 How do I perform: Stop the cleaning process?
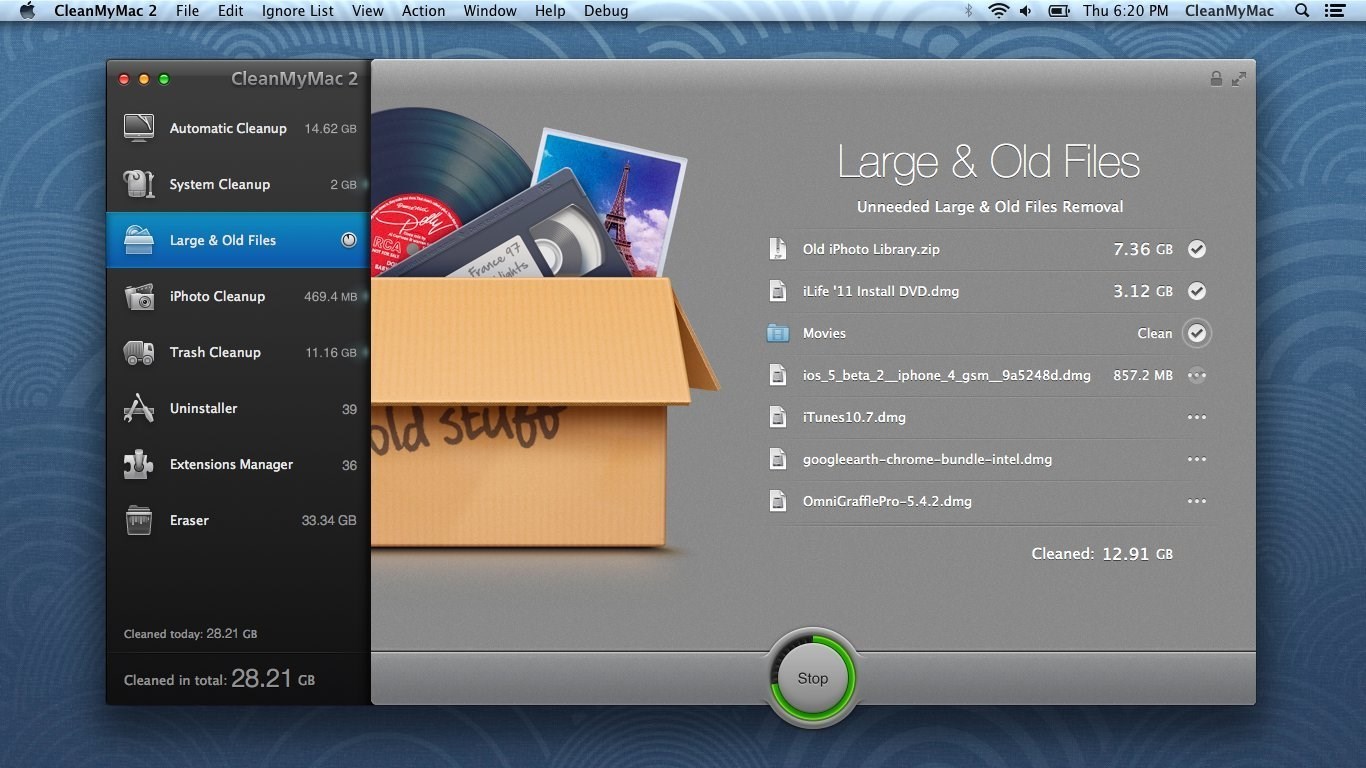click(812, 678)
